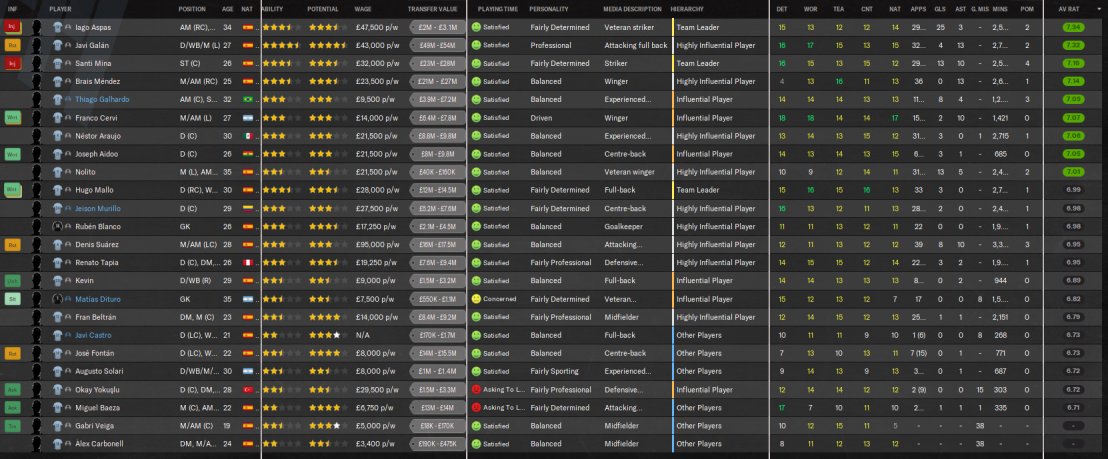Screen dimensions: 1108x459
Task: Click the shirt icon beside Fran Beltrán
Action: pos(57,317)
